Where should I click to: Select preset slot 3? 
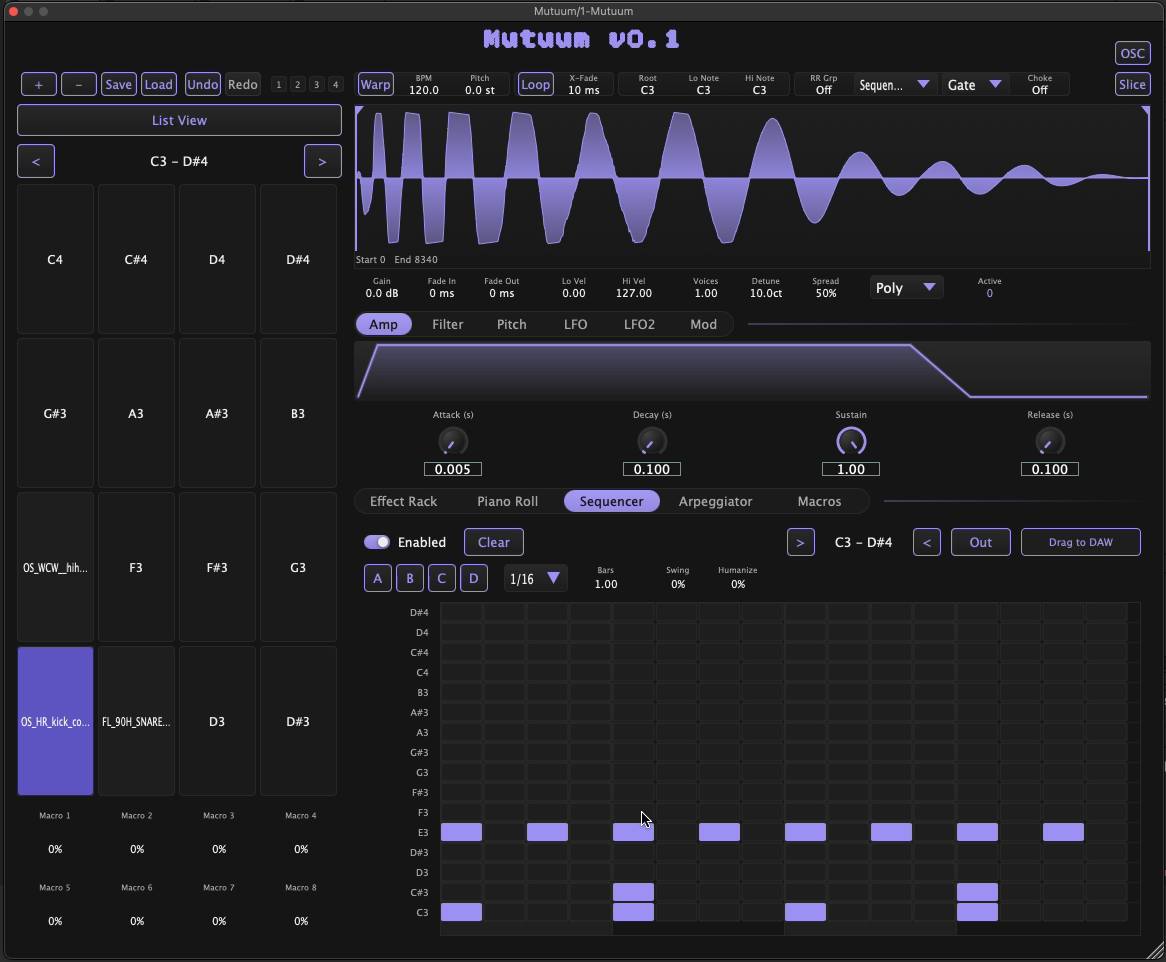[317, 85]
